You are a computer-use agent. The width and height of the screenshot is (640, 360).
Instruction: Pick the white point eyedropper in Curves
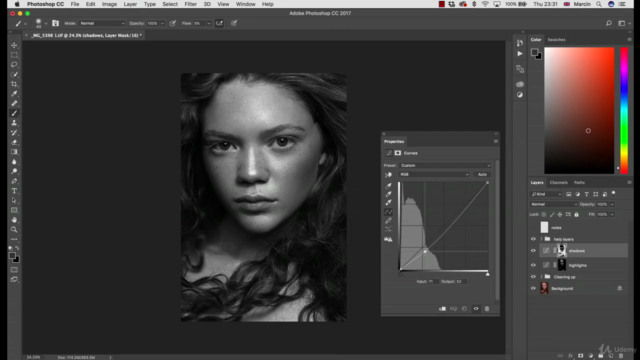(x=388, y=203)
